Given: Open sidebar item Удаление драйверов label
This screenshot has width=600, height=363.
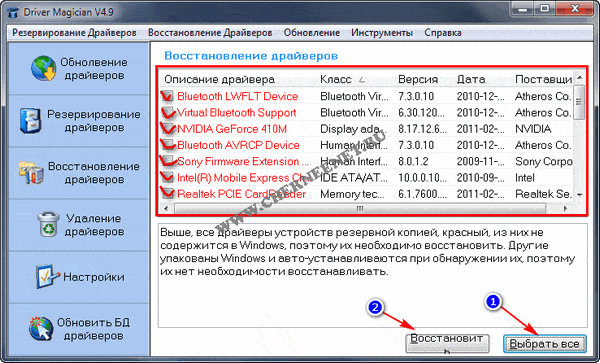Looking at the screenshot, I should click(94, 225).
